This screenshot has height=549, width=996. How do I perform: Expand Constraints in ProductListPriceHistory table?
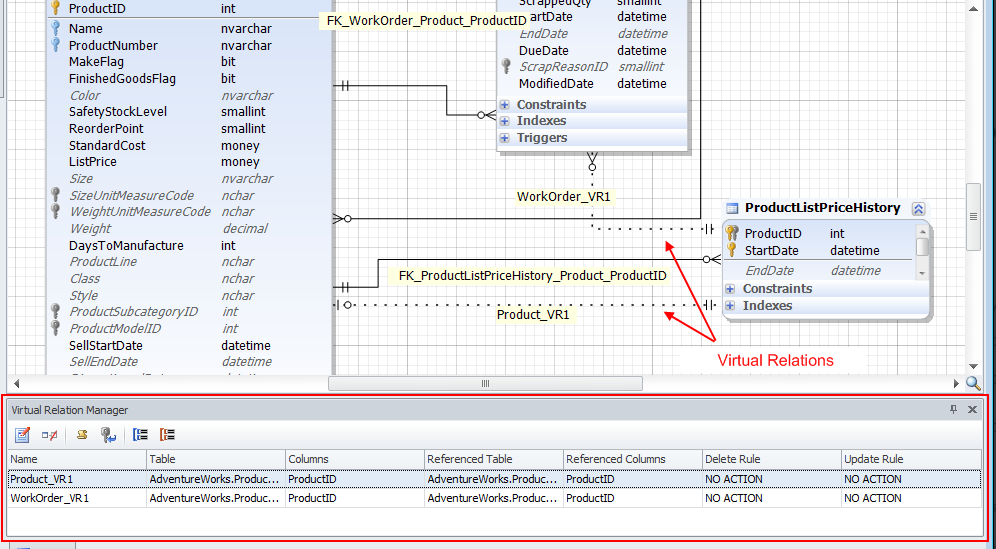tap(730, 289)
